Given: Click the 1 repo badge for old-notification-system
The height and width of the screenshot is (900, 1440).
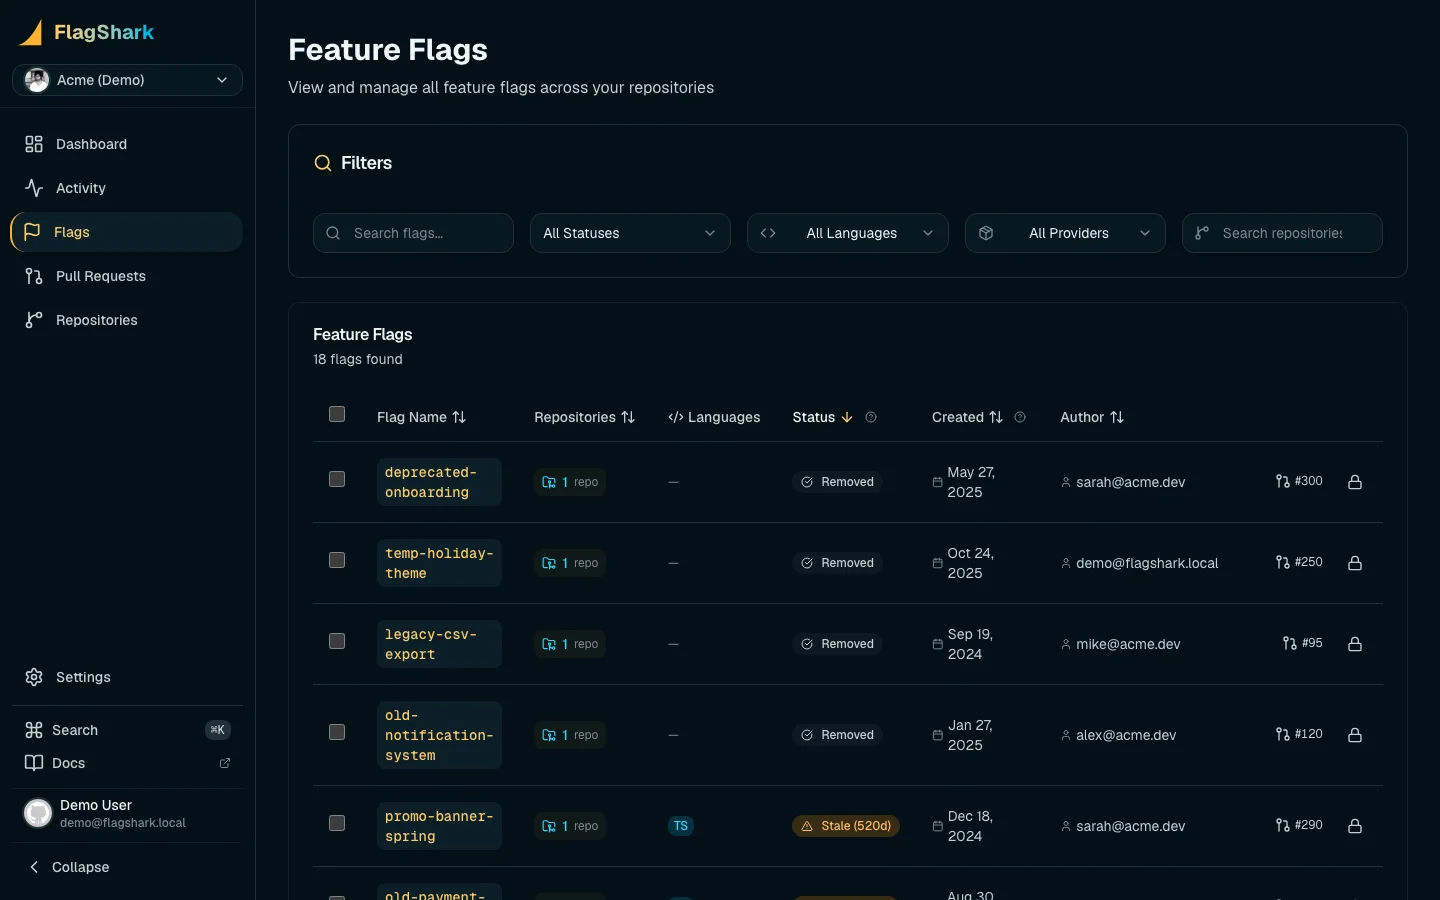Looking at the screenshot, I should 570,735.
